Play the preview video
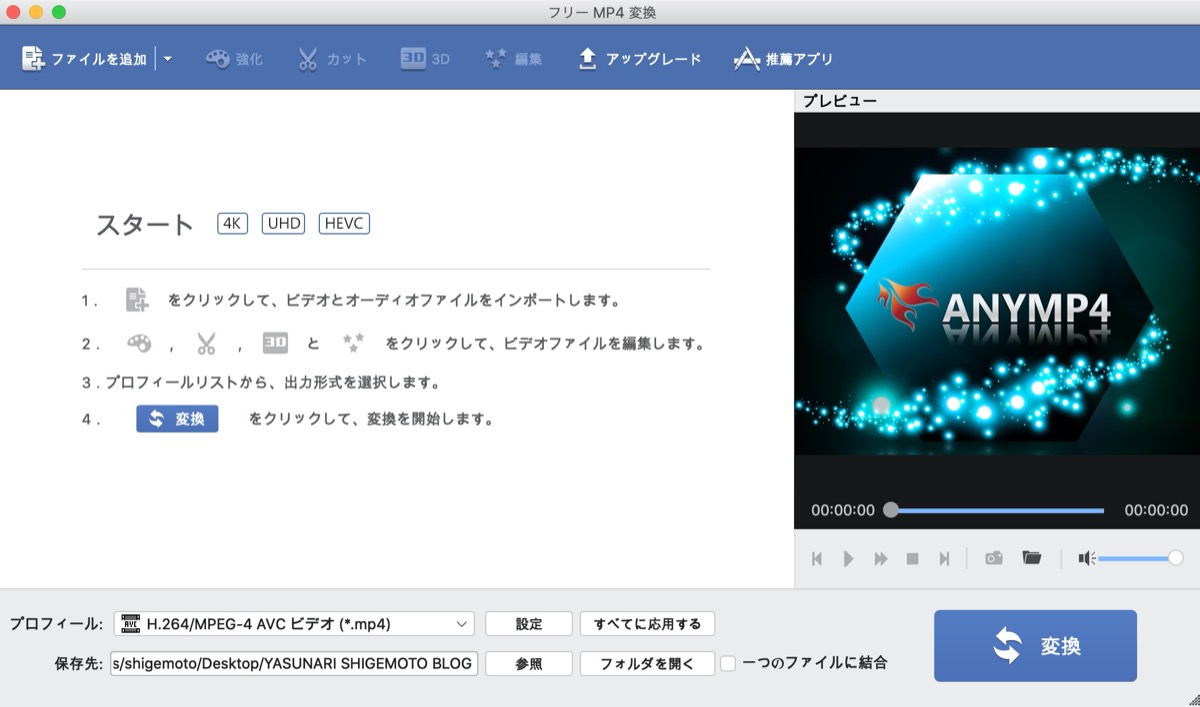Image resolution: width=1200 pixels, height=707 pixels. point(848,559)
